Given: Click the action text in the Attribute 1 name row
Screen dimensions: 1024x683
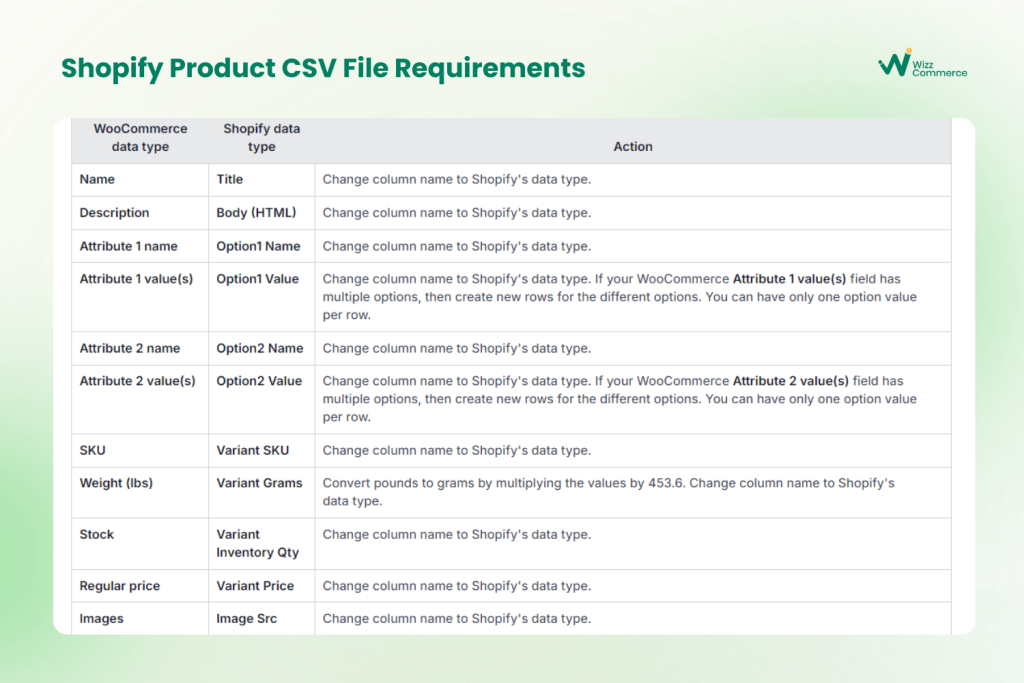Looking at the screenshot, I should pos(456,246).
